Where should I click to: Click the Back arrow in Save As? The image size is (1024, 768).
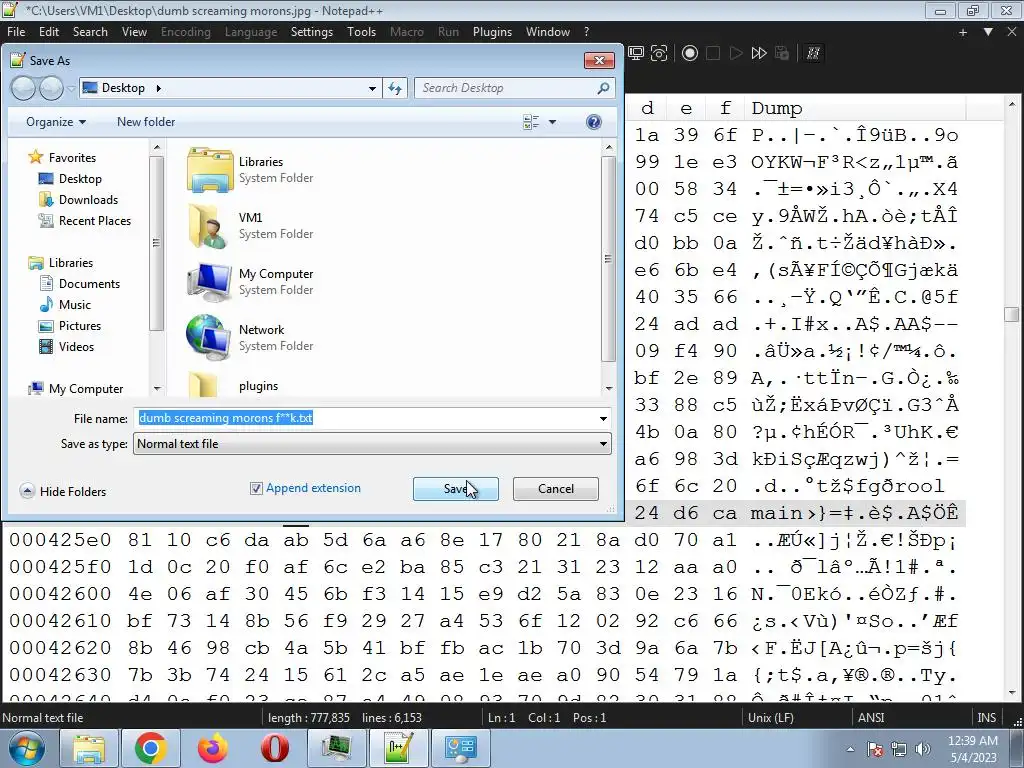(x=24, y=88)
